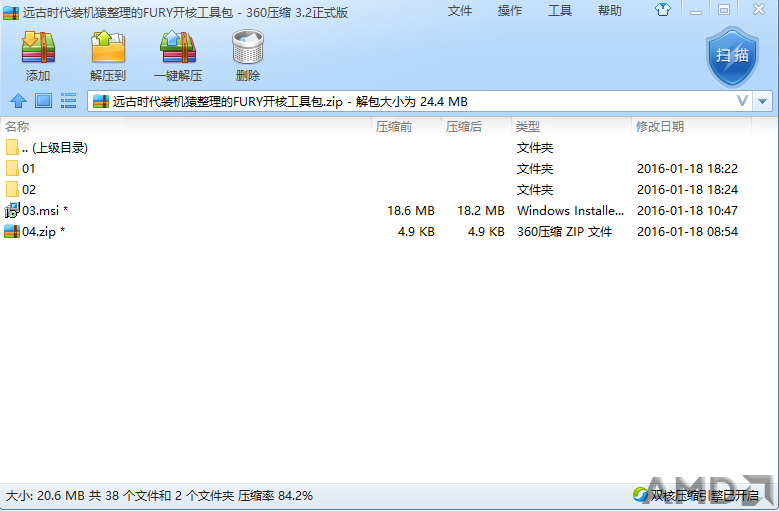Click the 解压到 (Extract to) icon
Screen dimensions: 779x511
click(108, 48)
